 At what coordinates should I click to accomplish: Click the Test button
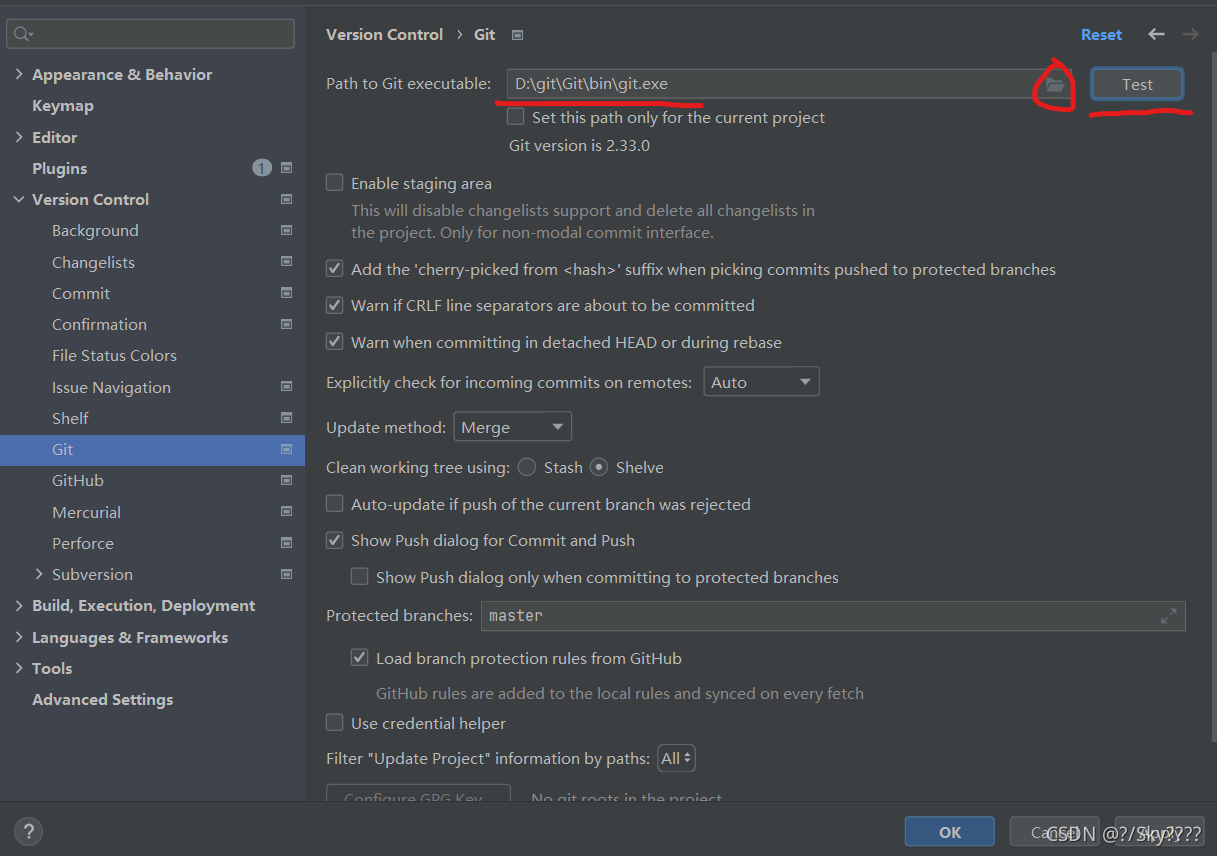click(1137, 85)
